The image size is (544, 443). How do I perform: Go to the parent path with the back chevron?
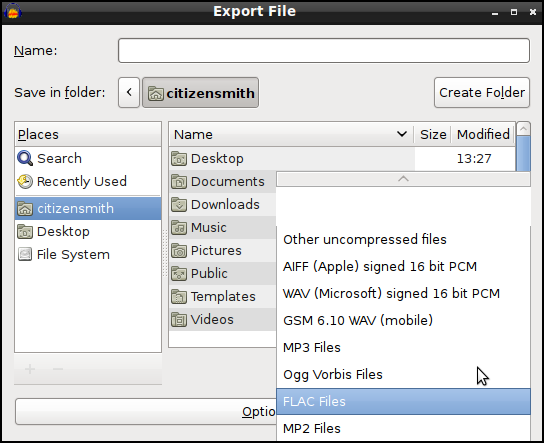[x=129, y=93]
